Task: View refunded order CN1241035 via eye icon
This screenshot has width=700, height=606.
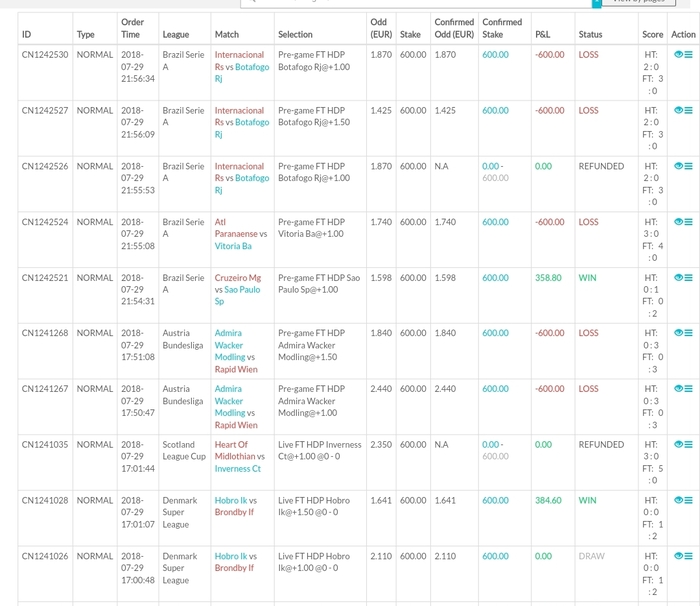Action: [x=679, y=444]
